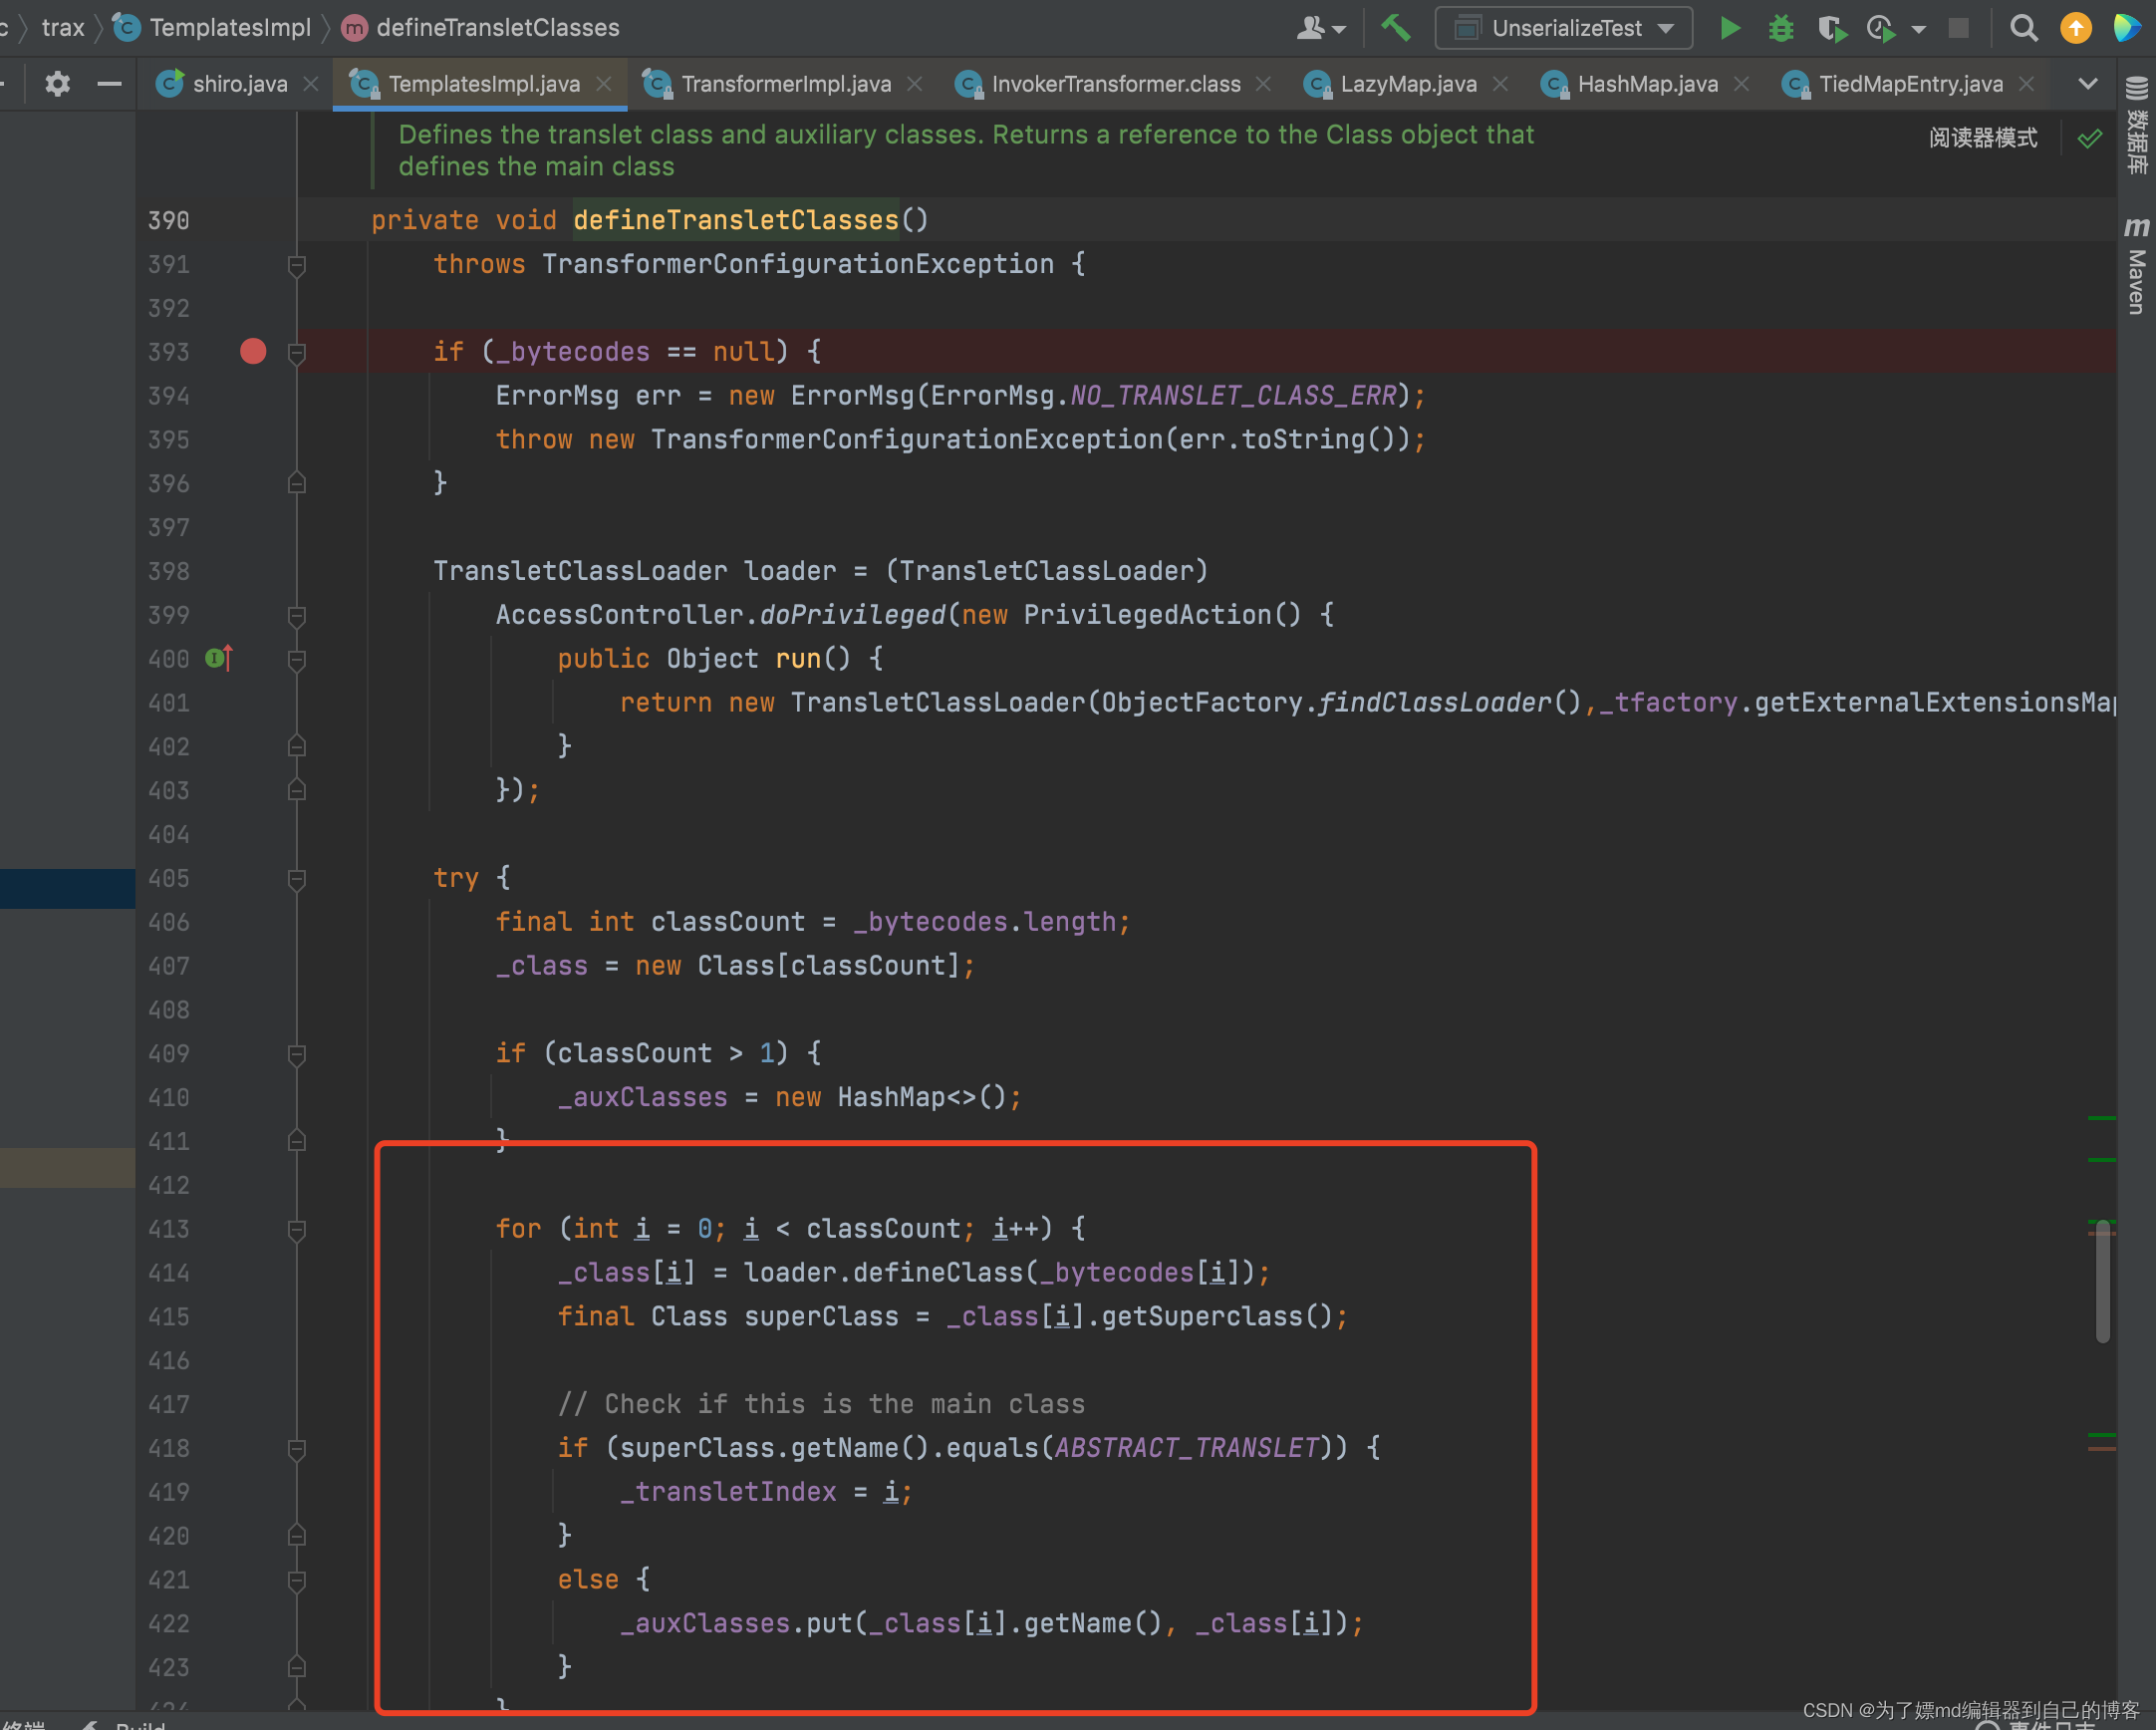
Task: Collapse the run method fold at line 400
Action: pos(296,659)
